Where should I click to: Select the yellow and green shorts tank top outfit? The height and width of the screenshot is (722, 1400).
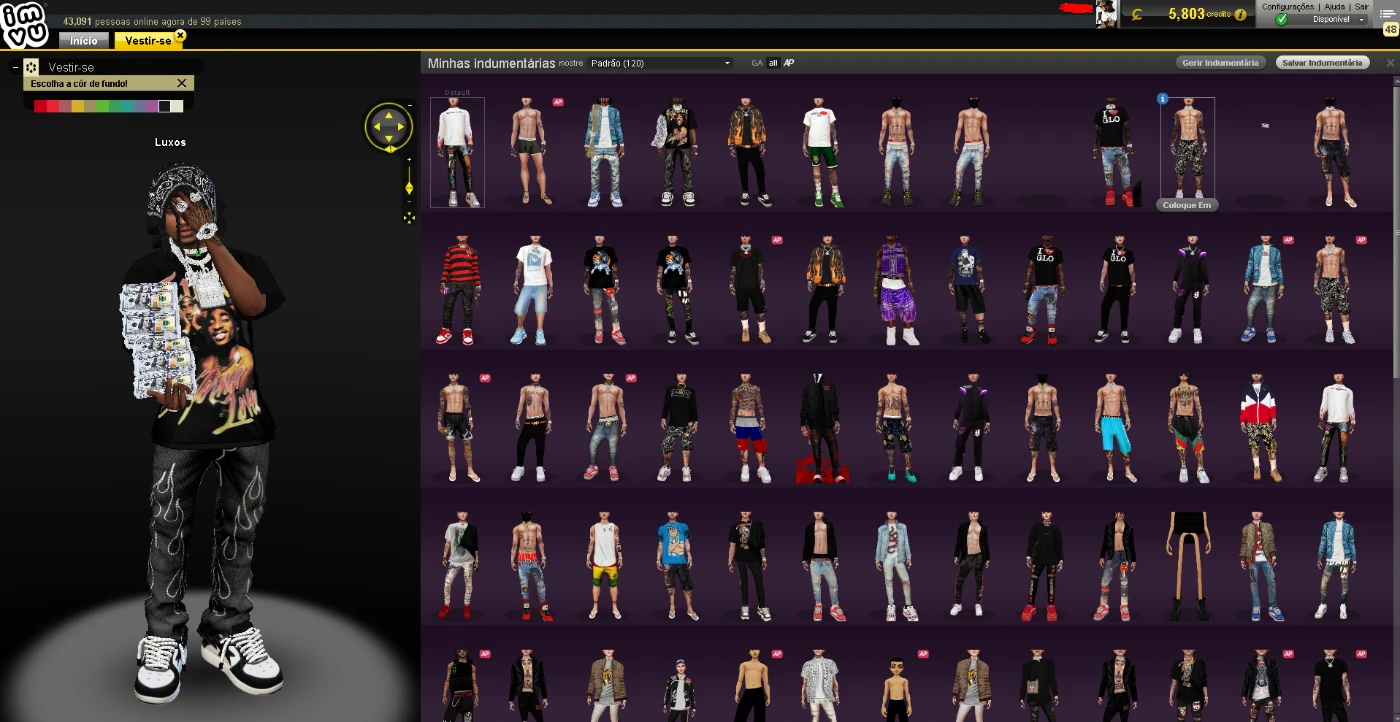point(605,566)
